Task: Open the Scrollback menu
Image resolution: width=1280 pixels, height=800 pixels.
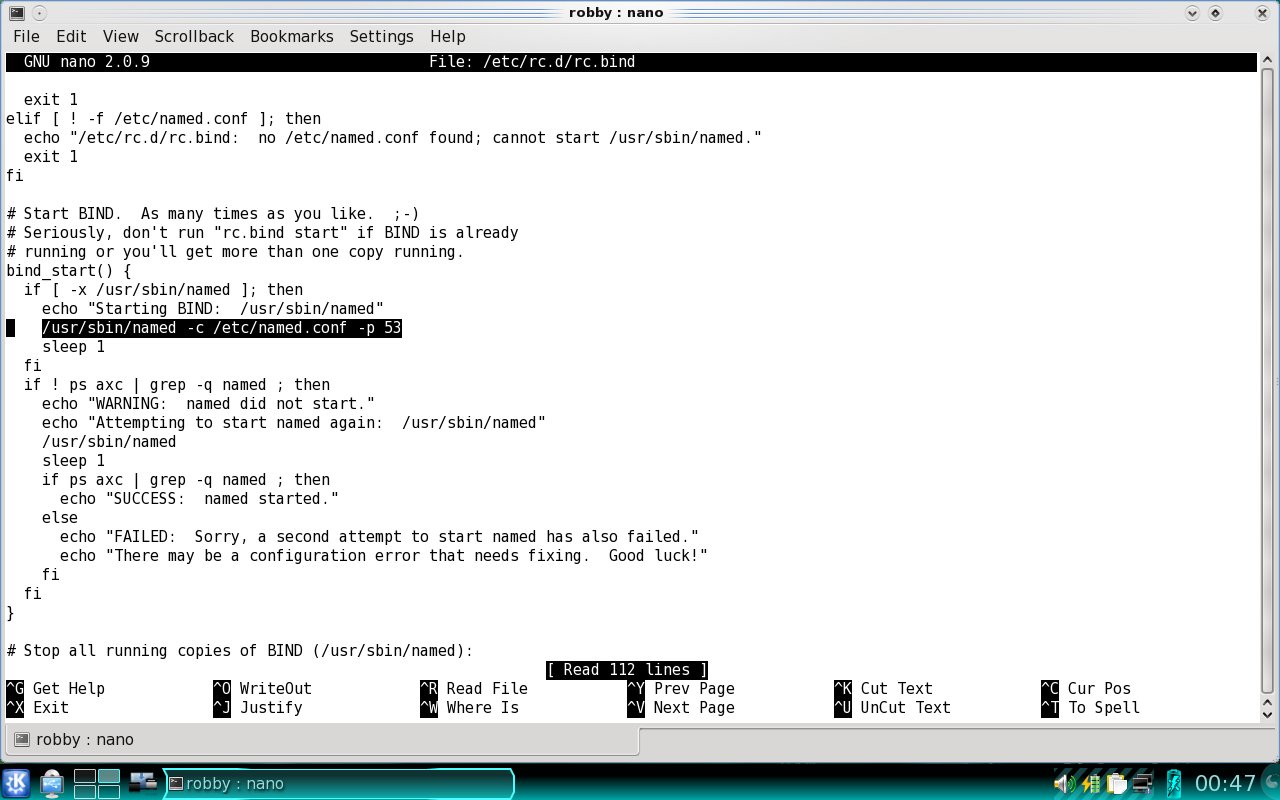Action: click(x=194, y=36)
